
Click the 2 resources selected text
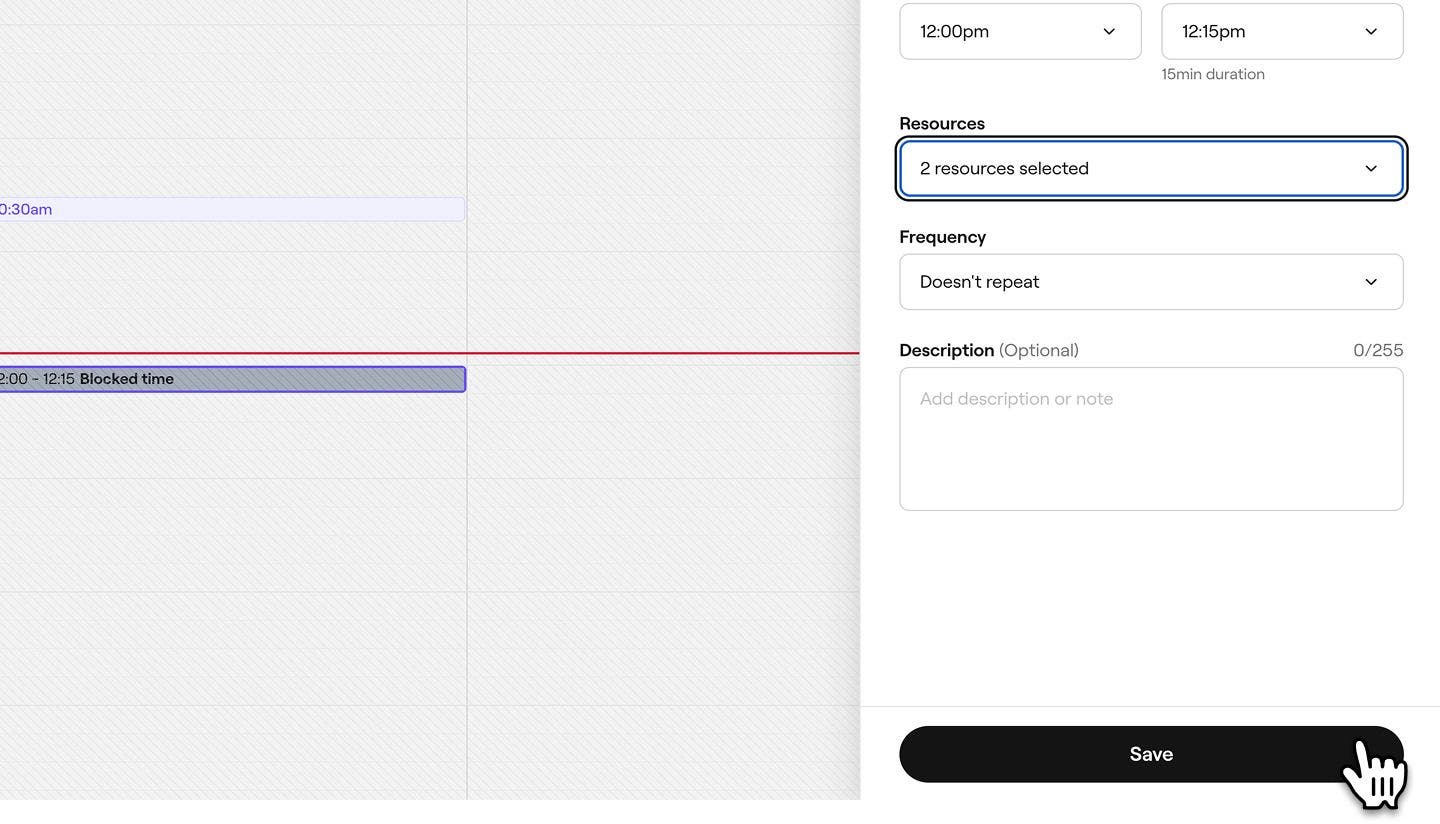tap(1003, 168)
